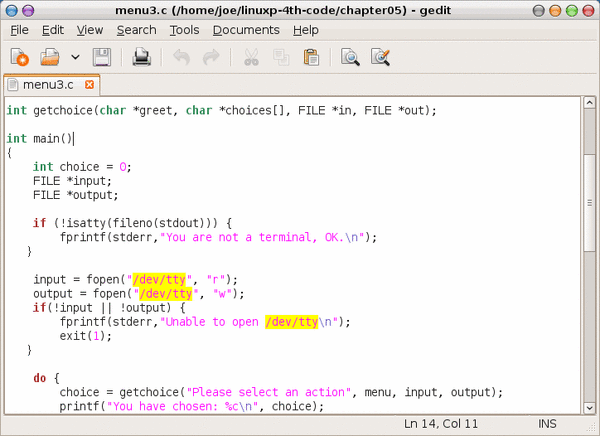Maximize the gedit window
The width and height of the screenshot is (600, 436).
[x=572, y=10]
